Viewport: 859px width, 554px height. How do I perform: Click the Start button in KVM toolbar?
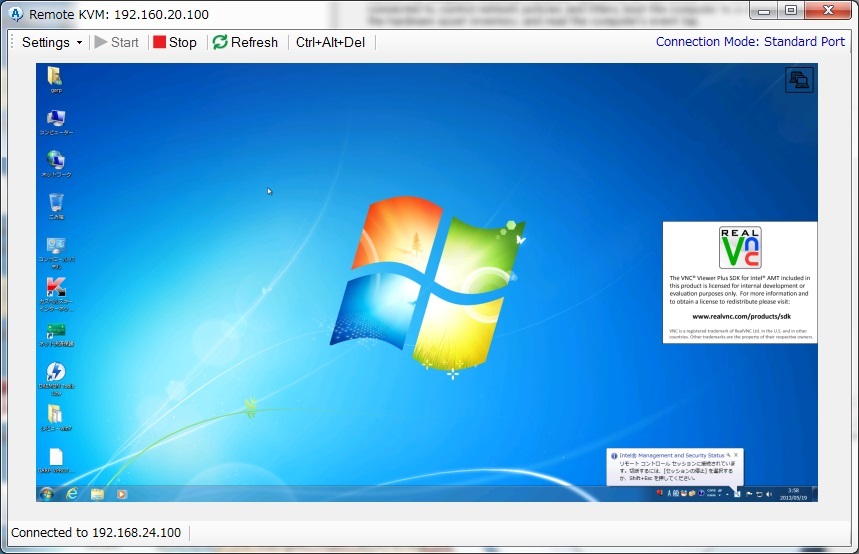[x=116, y=42]
